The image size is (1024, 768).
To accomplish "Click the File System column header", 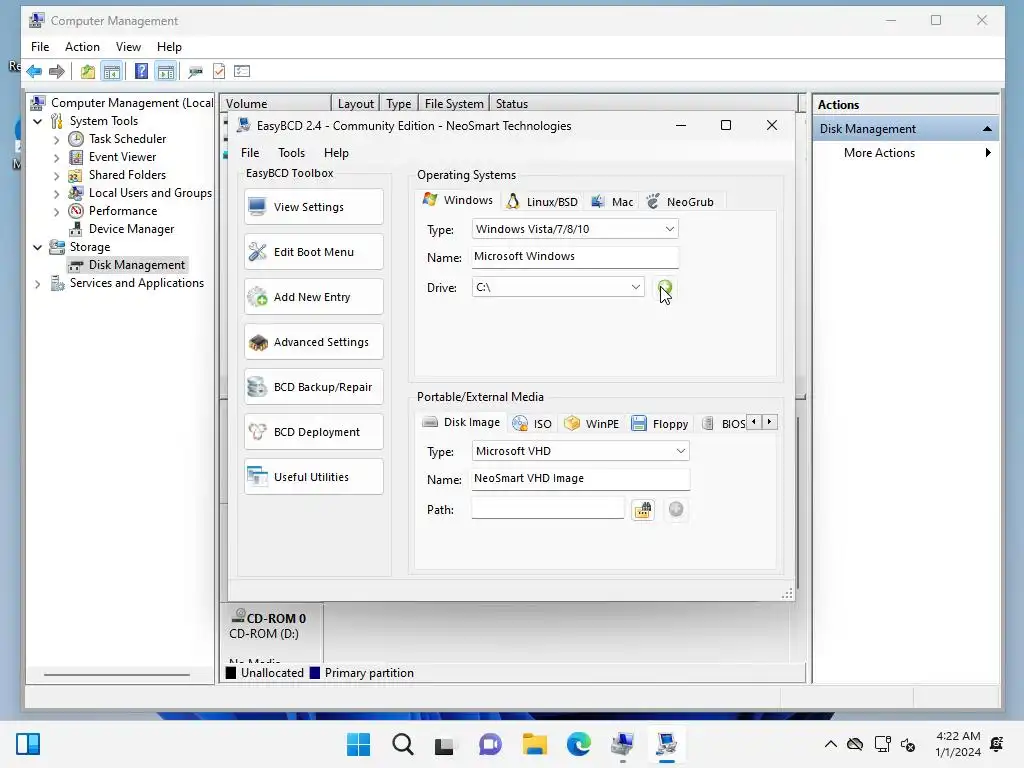I will [x=454, y=104].
